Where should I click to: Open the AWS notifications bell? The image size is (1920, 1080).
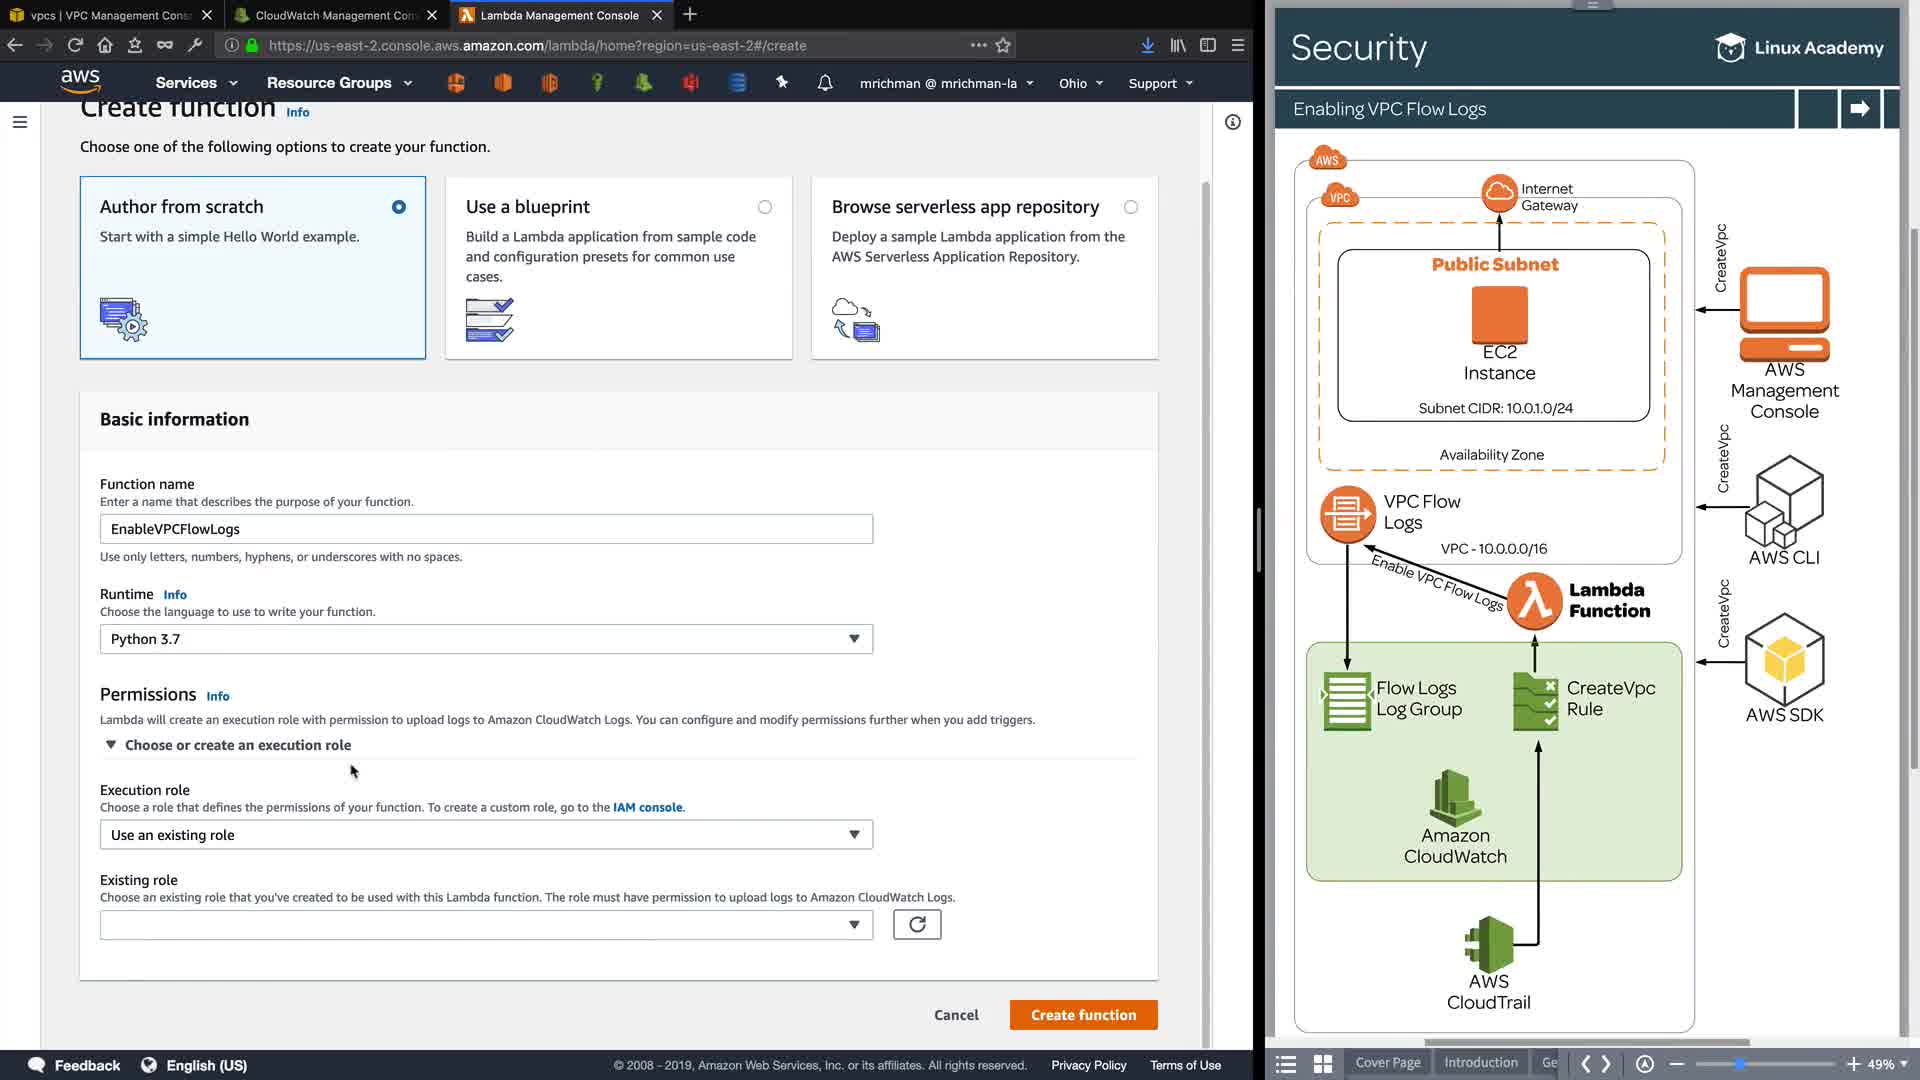[824, 83]
